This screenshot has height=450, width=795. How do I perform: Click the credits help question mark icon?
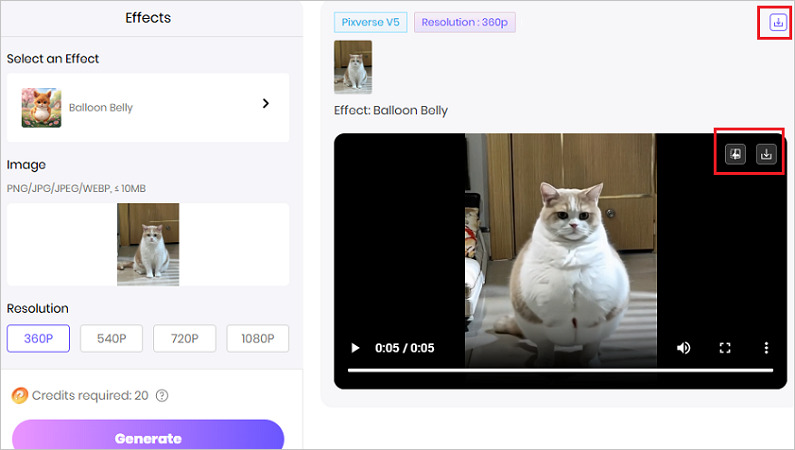coord(162,395)
